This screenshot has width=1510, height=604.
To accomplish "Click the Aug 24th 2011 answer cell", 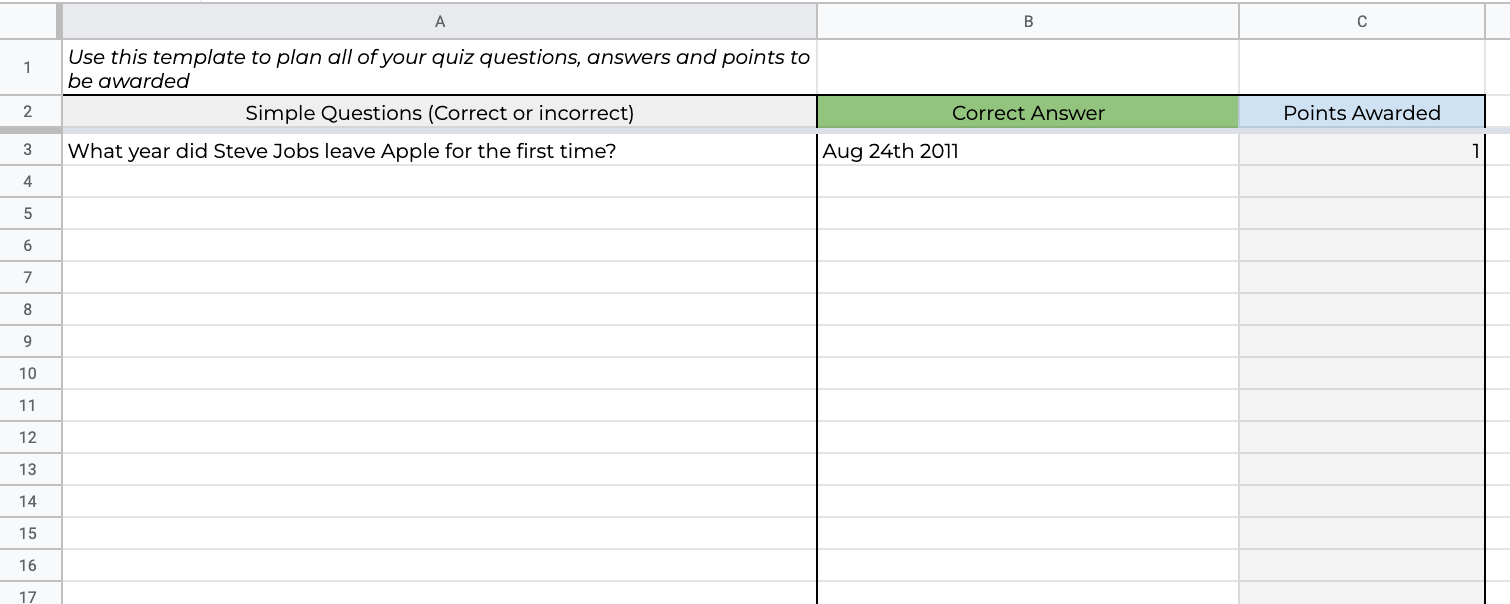I will pyautogui.click(x=1028, y=149).
